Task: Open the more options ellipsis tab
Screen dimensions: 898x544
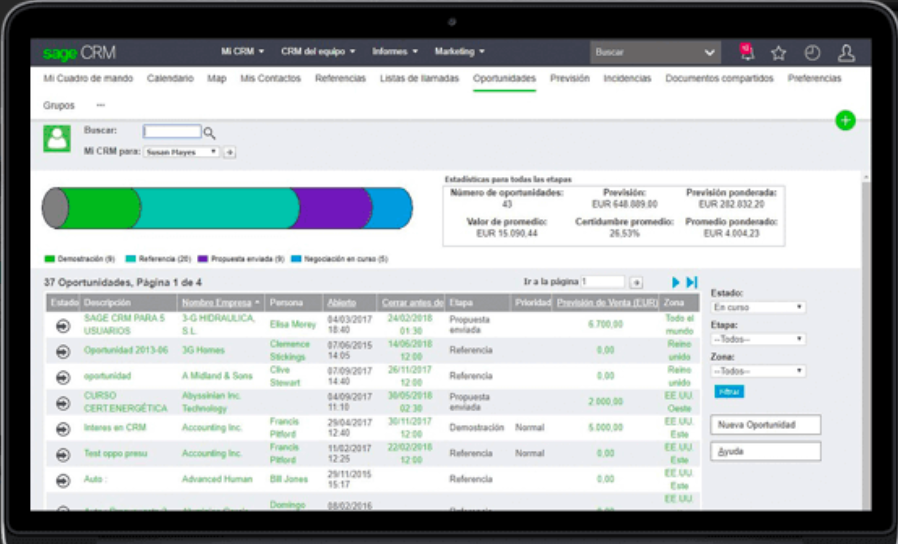Action: pos(101,105)
